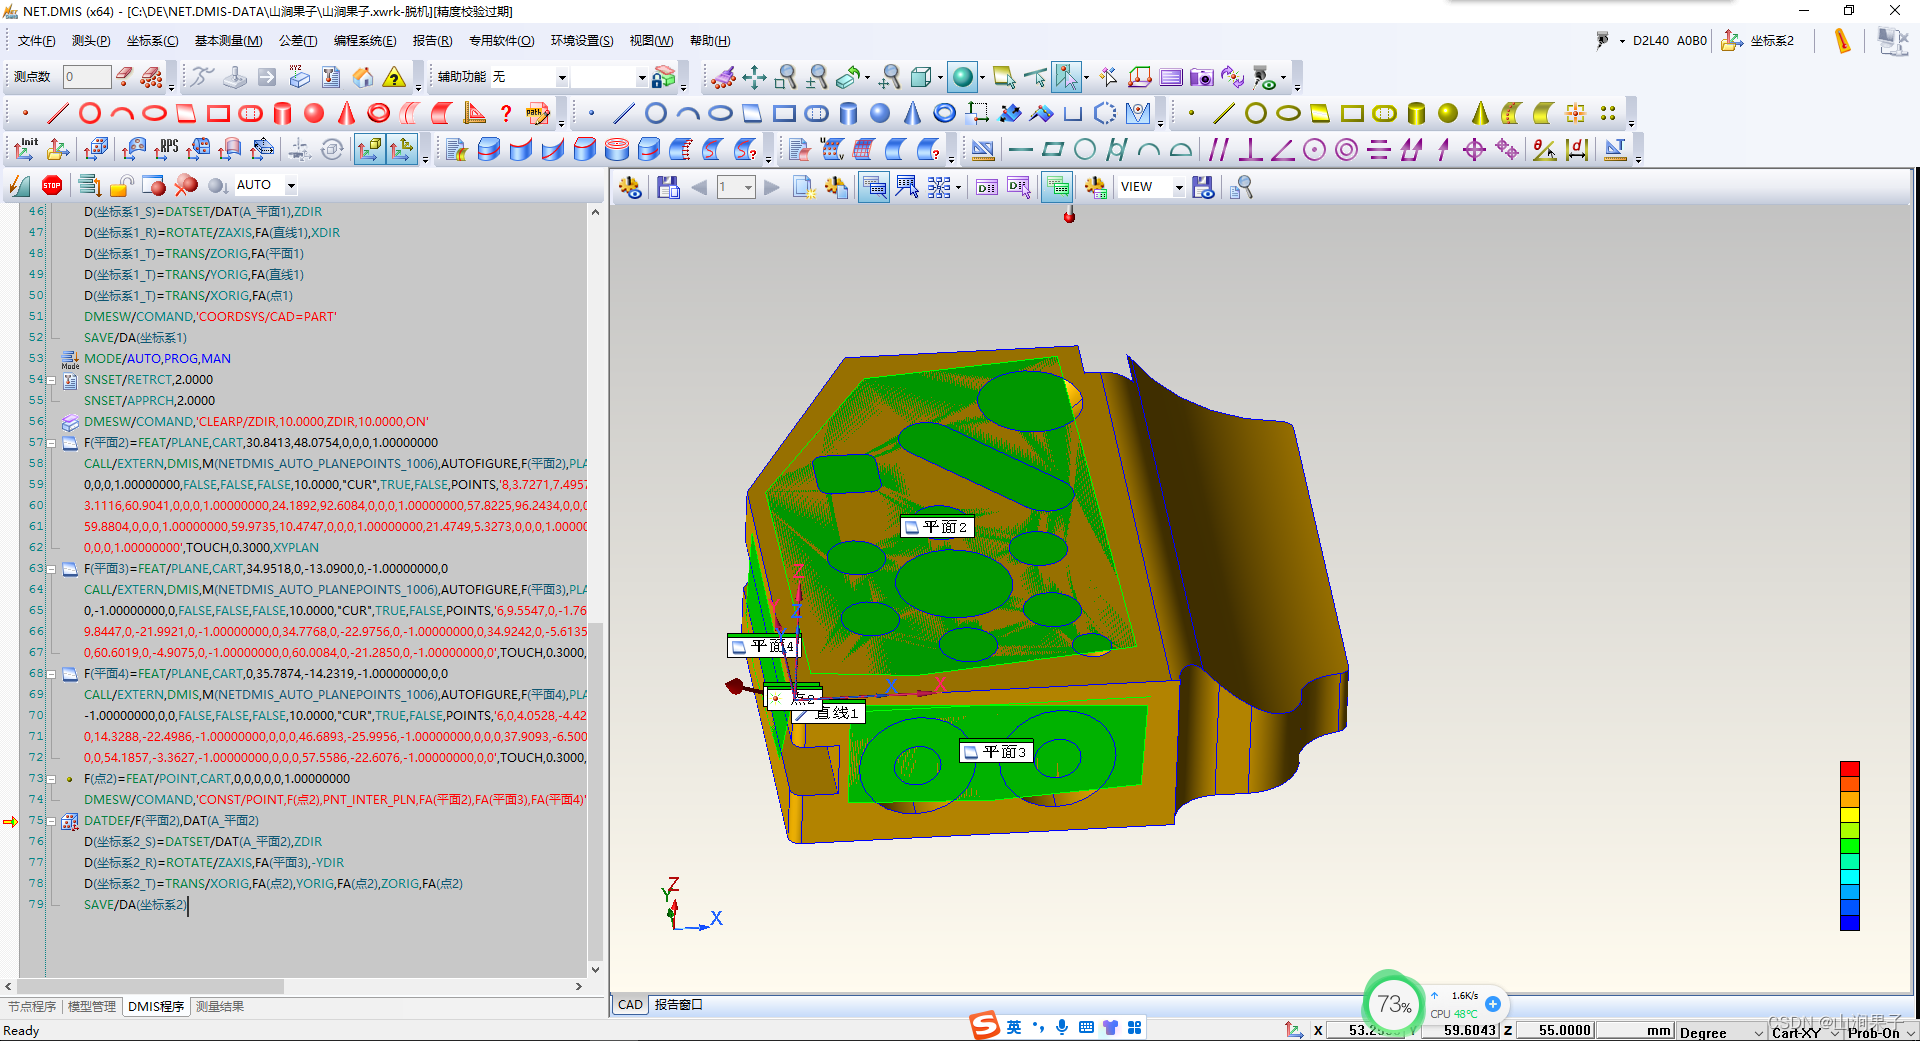Click the eraser icon beside point count
The width and height of the screenshot is (1920, 1041).
[123, 76]
